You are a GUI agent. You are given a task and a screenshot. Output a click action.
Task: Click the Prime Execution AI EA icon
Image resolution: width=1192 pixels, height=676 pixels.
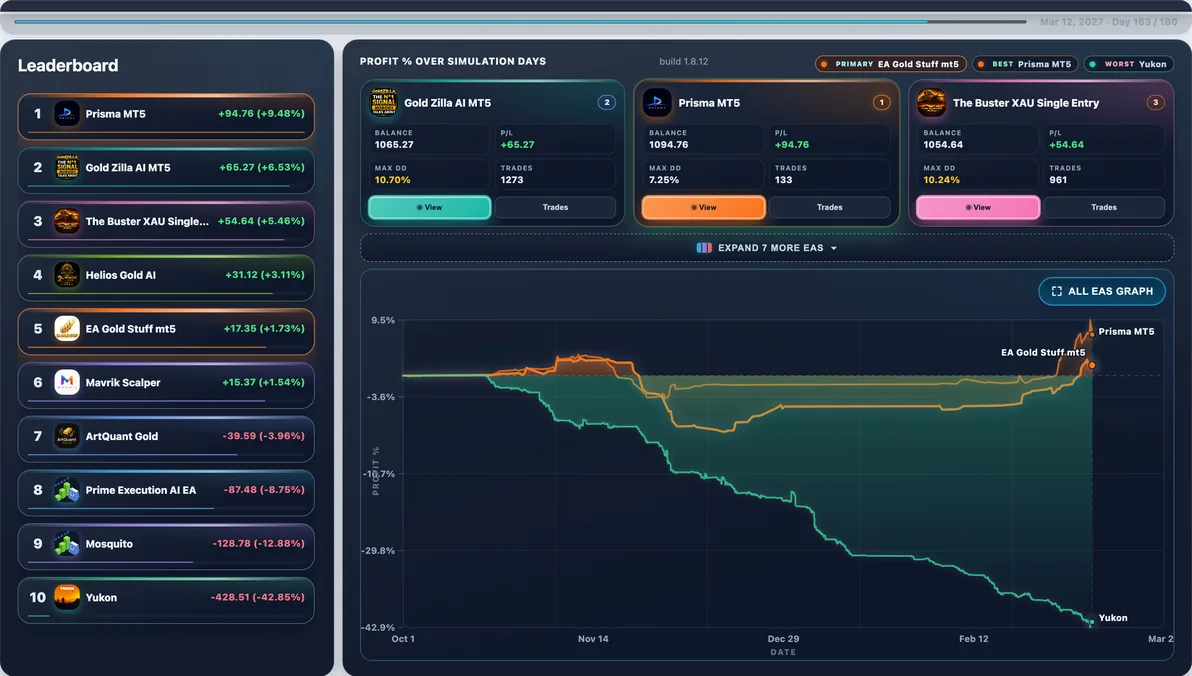[x=67, y=490]
